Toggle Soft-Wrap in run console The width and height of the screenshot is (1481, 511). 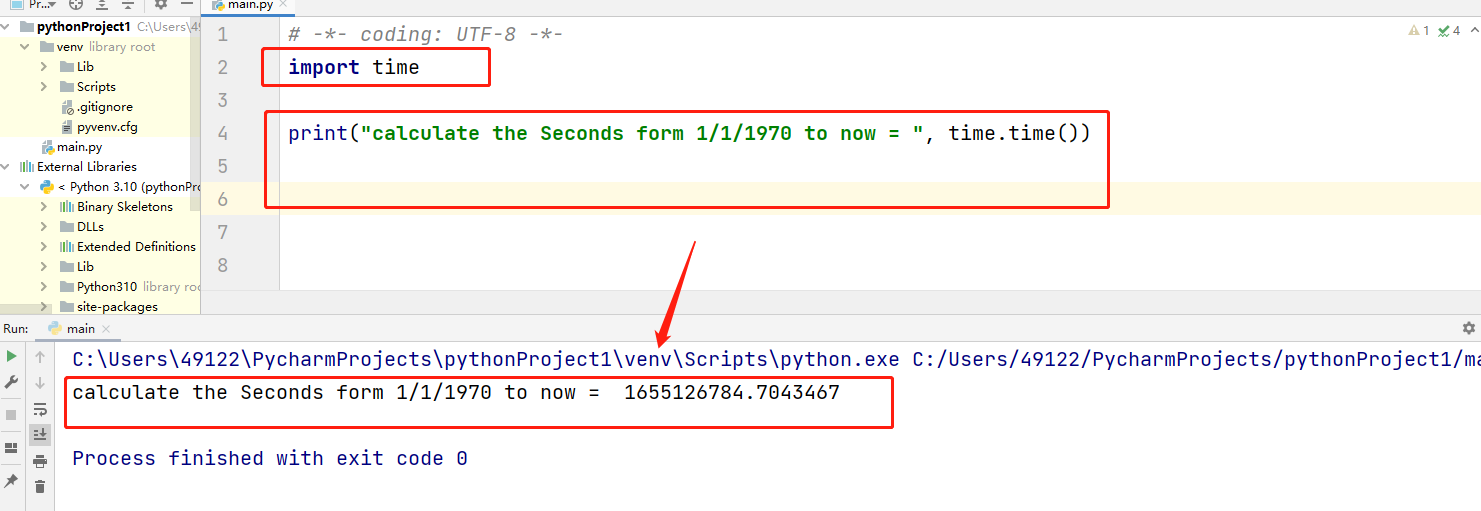point(40,409)
